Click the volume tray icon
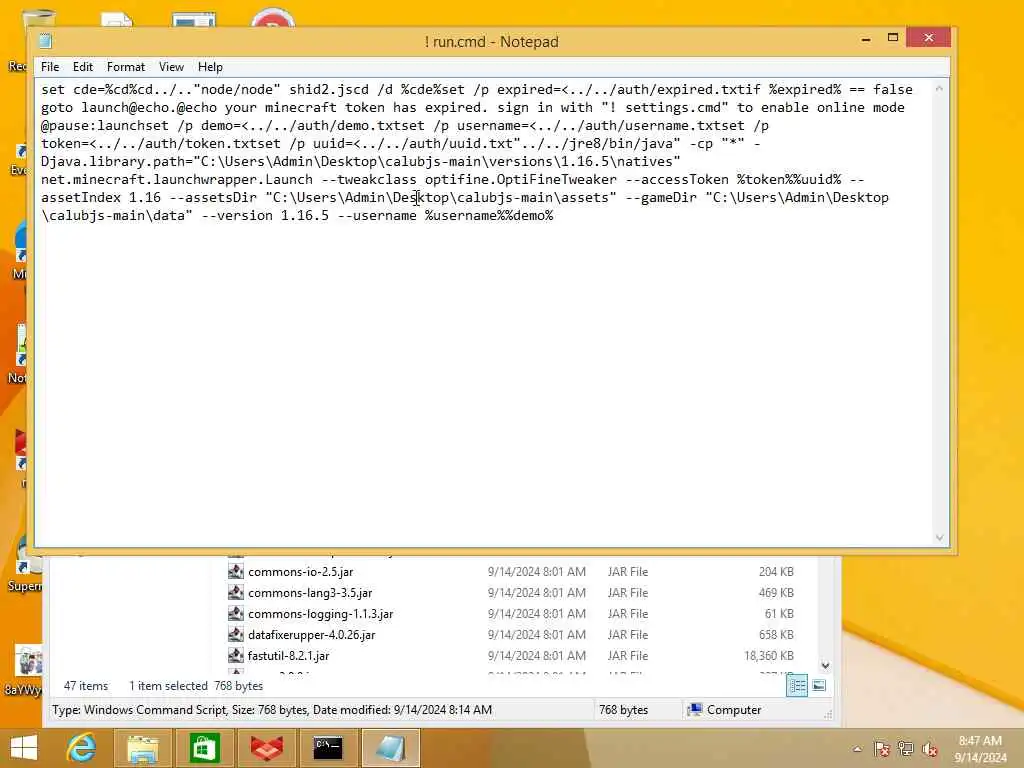Image resolution: width=1024 pixels, height=768 pixels. (x=929, y=749)
